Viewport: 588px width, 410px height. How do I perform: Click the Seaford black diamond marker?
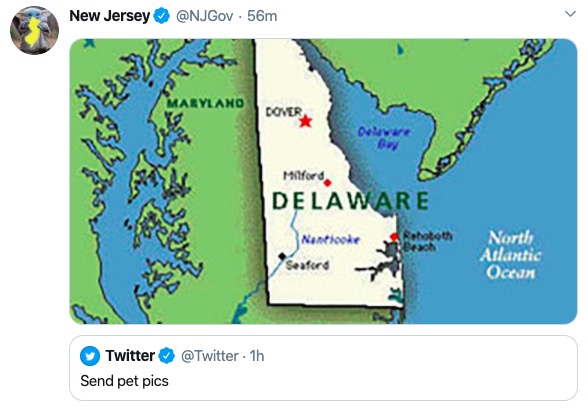click(282, 256)
